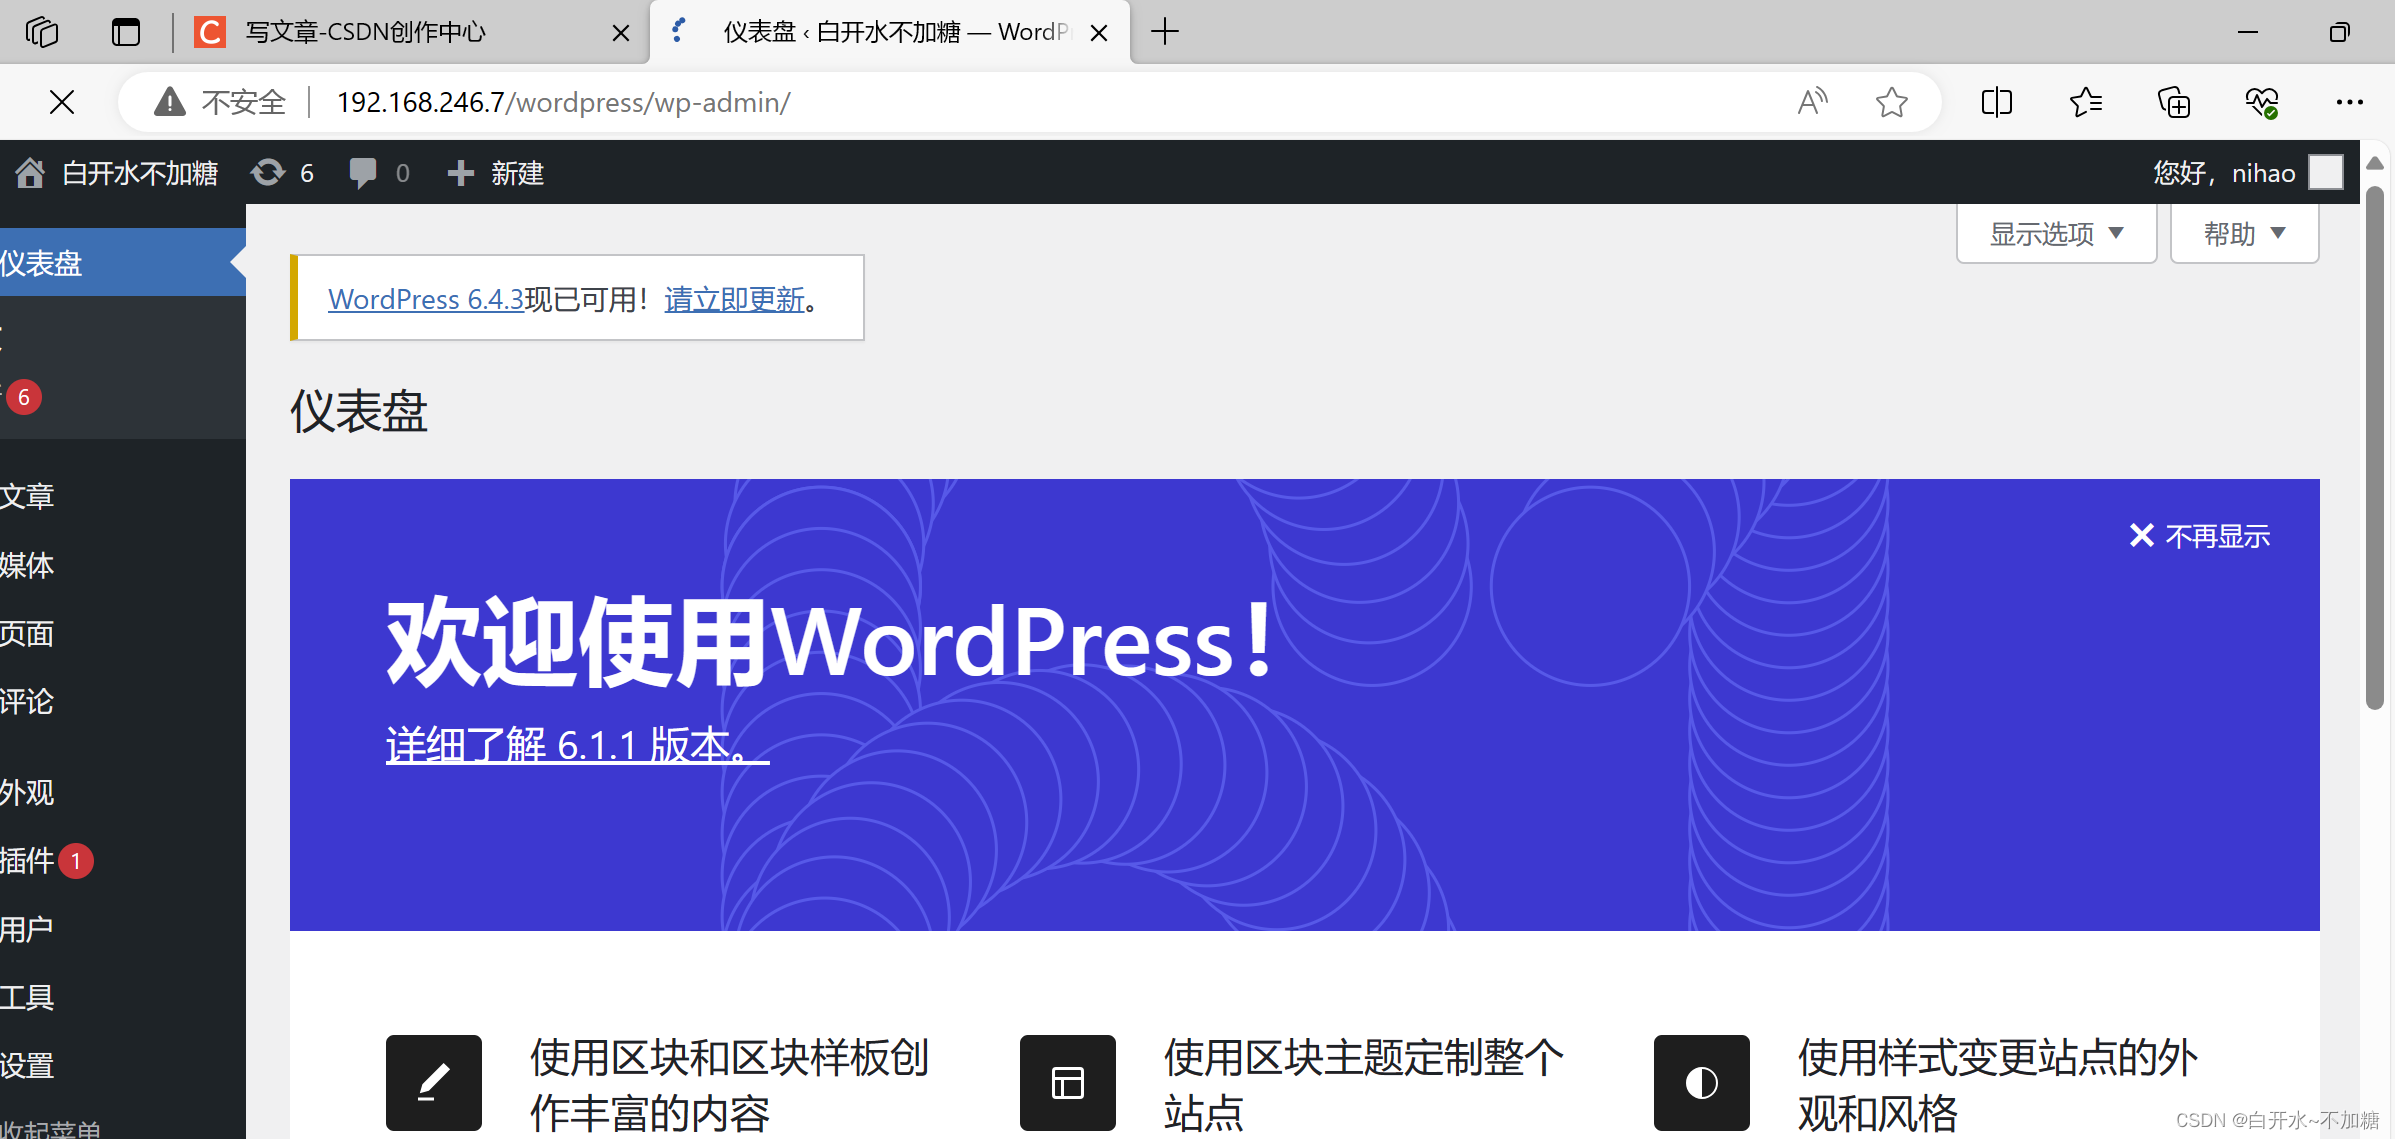Viewport: 2395px width, 1139px height.
Task: Click the 请立即更新 update link
Action: (x=734, y=299)
